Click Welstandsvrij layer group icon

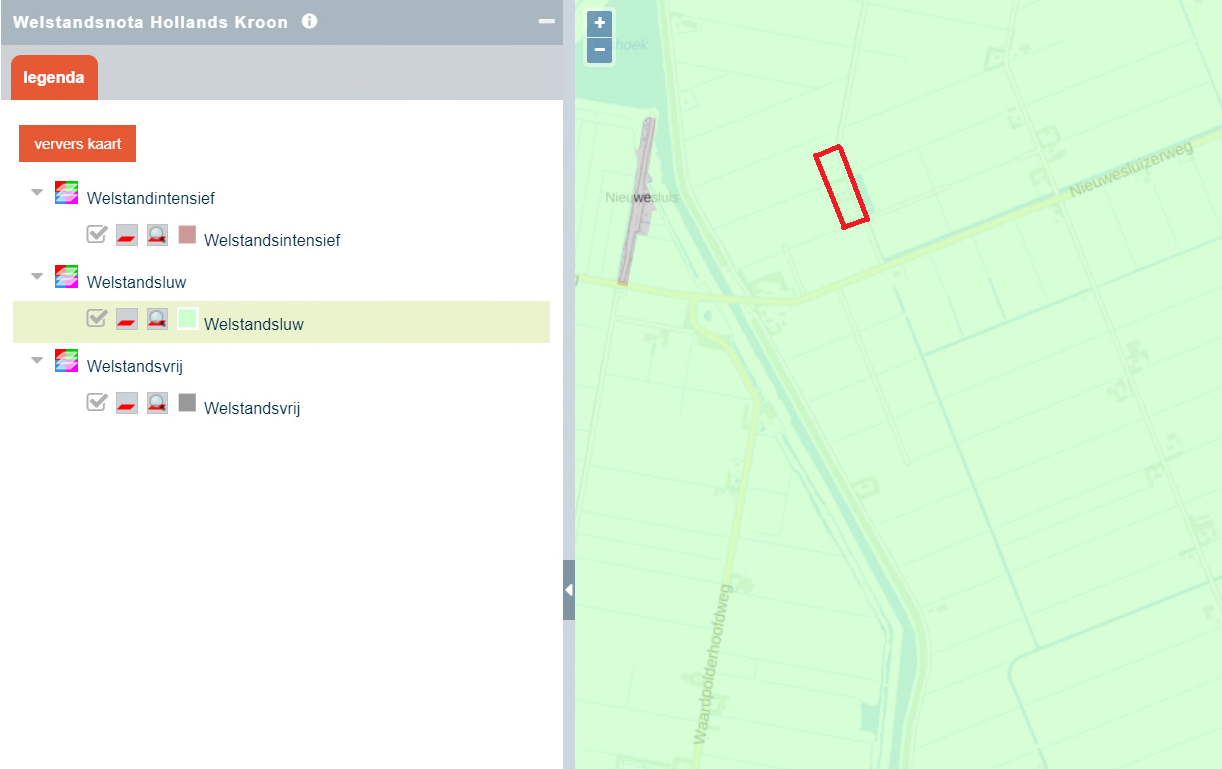point(67,361)
